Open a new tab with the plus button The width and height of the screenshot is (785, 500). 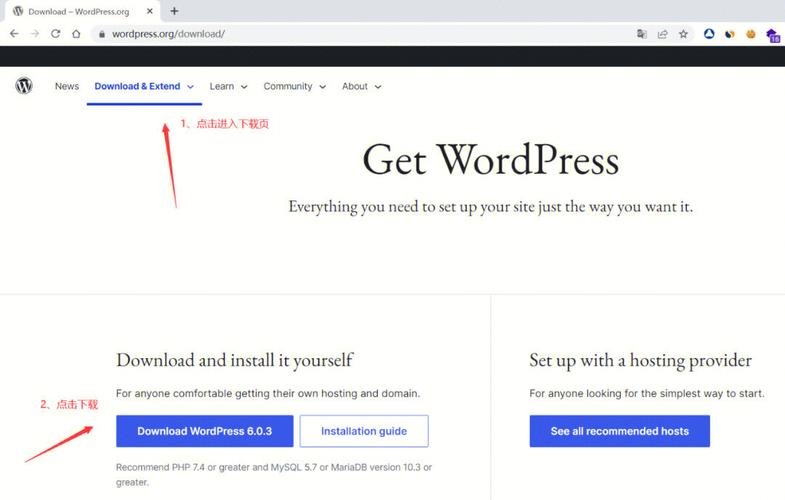174,11
